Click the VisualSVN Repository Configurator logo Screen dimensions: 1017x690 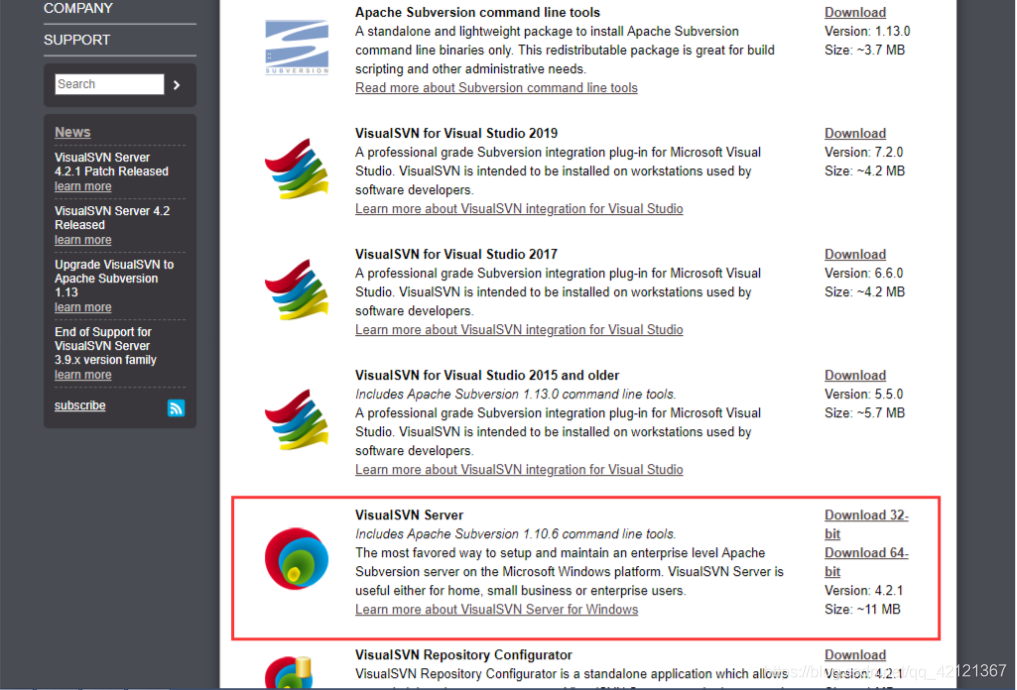(289, 672)
